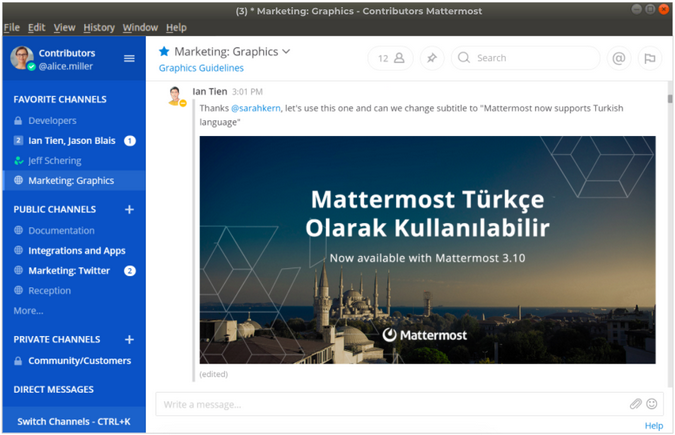Screen dimensions: 675x435
Task: Open Ian Tien's profile avatar in post
Action: [x=175, y=95]
